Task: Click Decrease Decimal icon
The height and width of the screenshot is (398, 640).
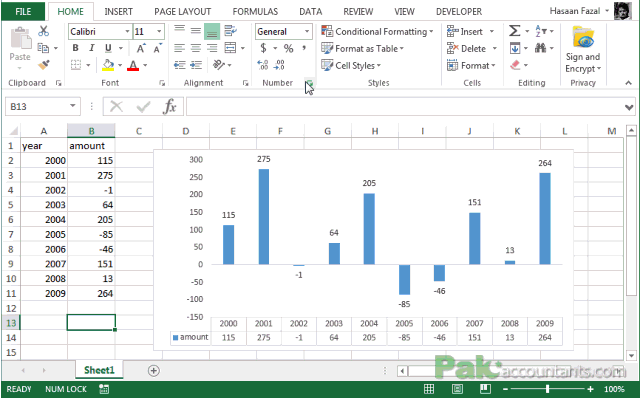Action: click(x=279, y=65)
